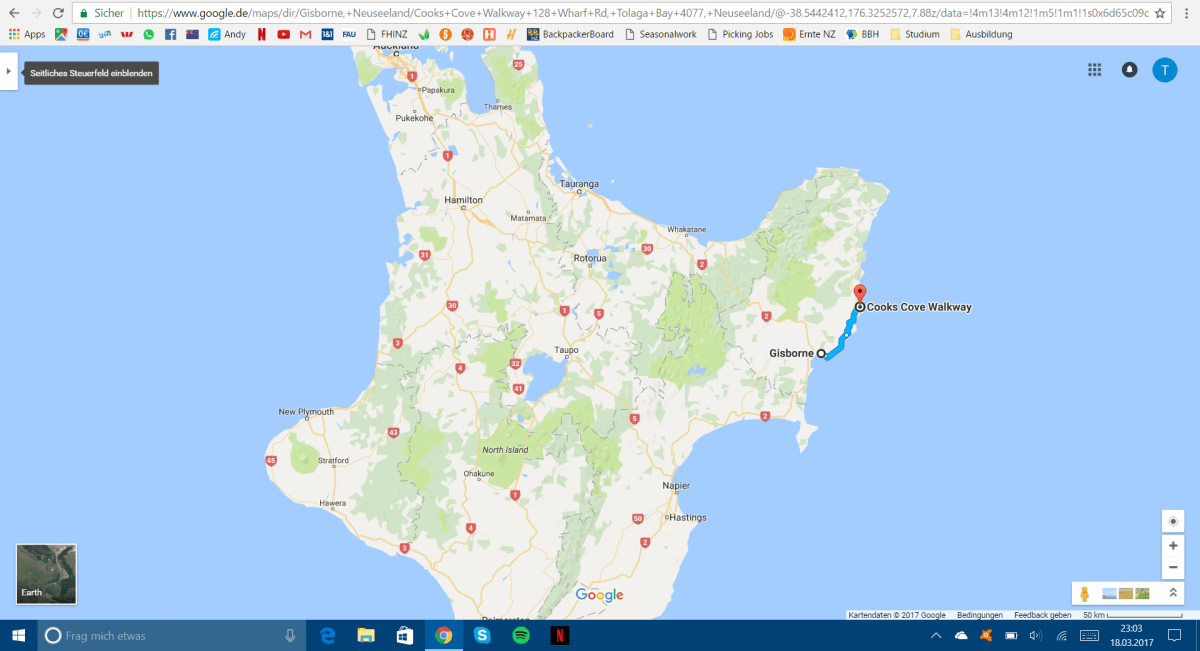Open Avast from the system tray
The image size is (1200, 651).
coord(986,635)
